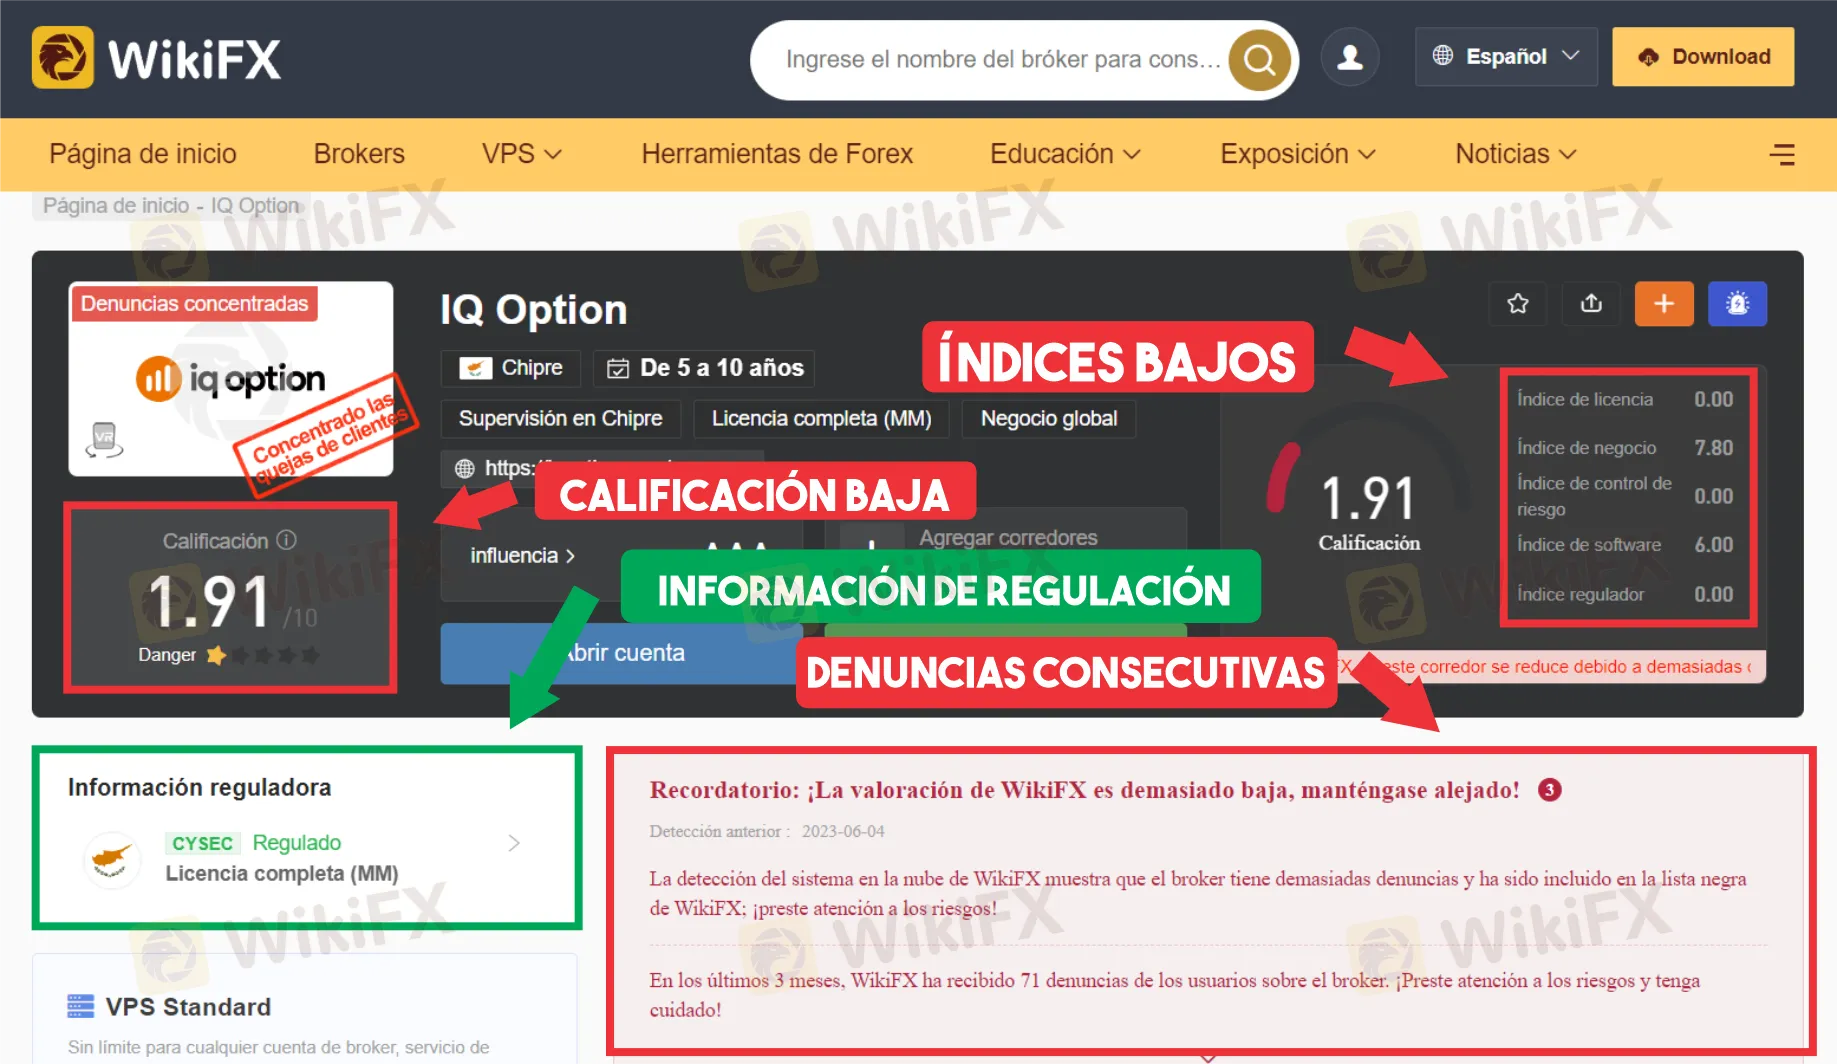Click the Chipre country tag
Viewport: 1838px width, 1064px height.
(x=511, y=368)
